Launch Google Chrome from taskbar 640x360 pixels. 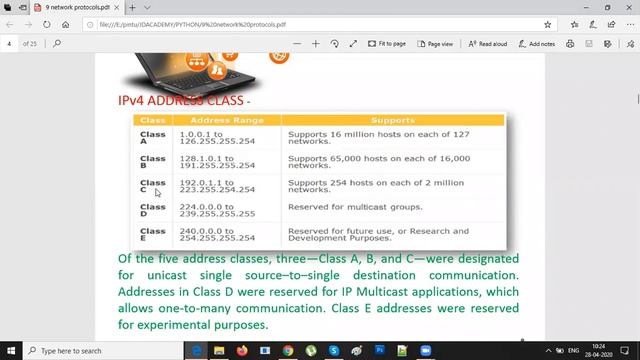click(x=288, y=351)
